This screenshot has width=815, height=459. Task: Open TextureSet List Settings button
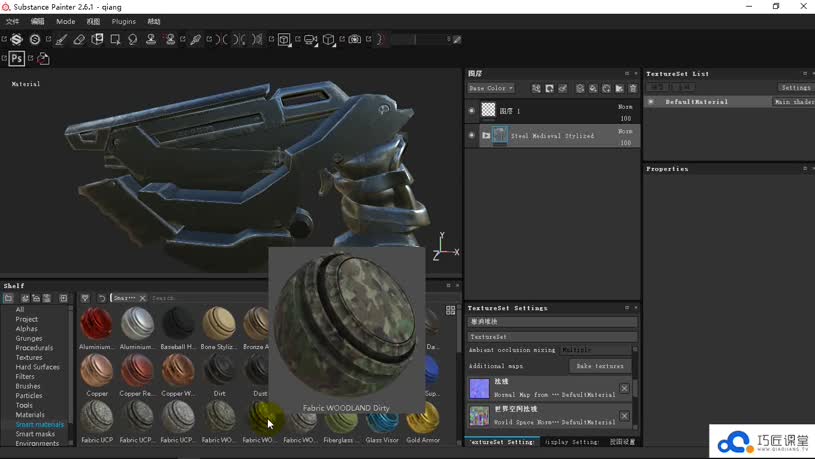click(795, 87)
